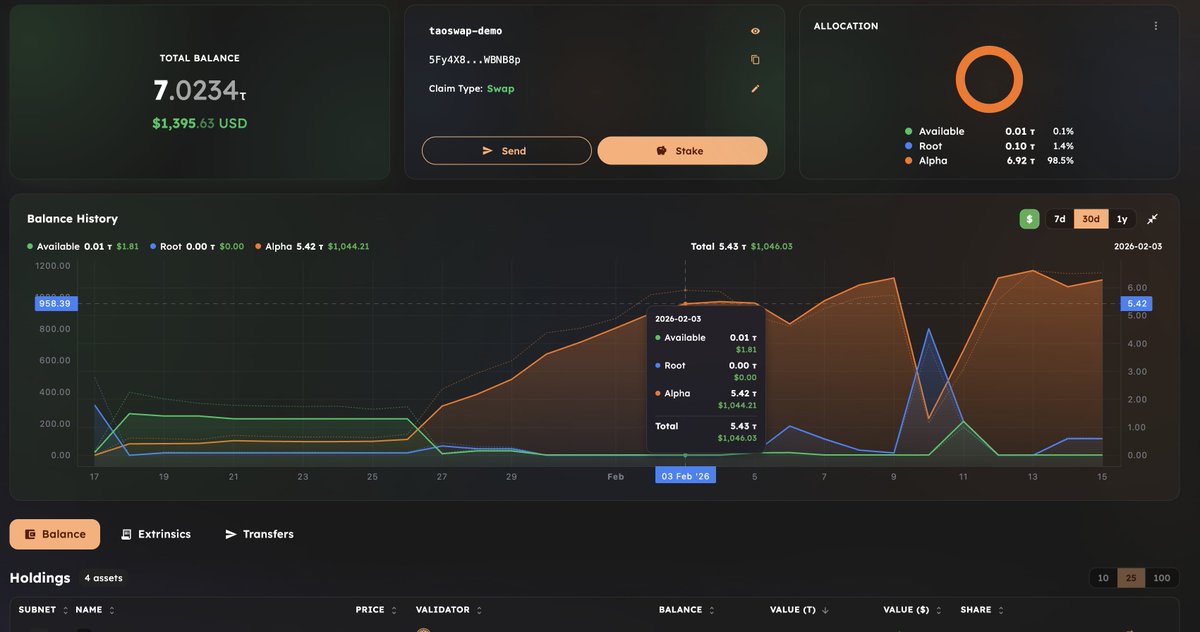Open the Extrinsics tab

(155, 534)
